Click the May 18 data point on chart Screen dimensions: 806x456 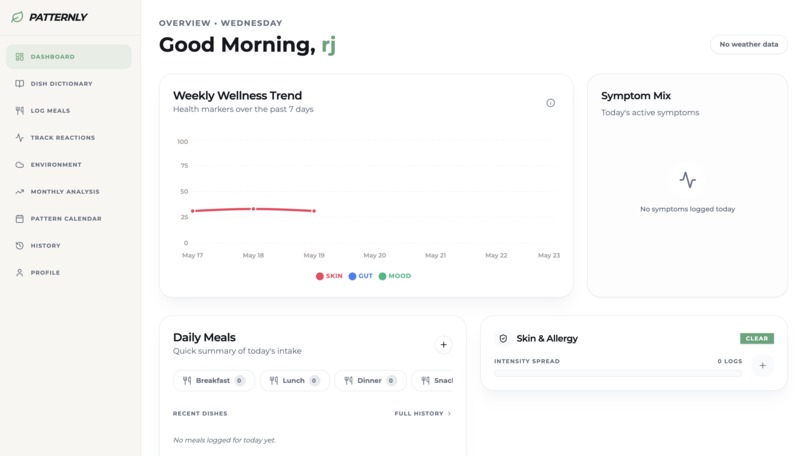click(253, 209)
